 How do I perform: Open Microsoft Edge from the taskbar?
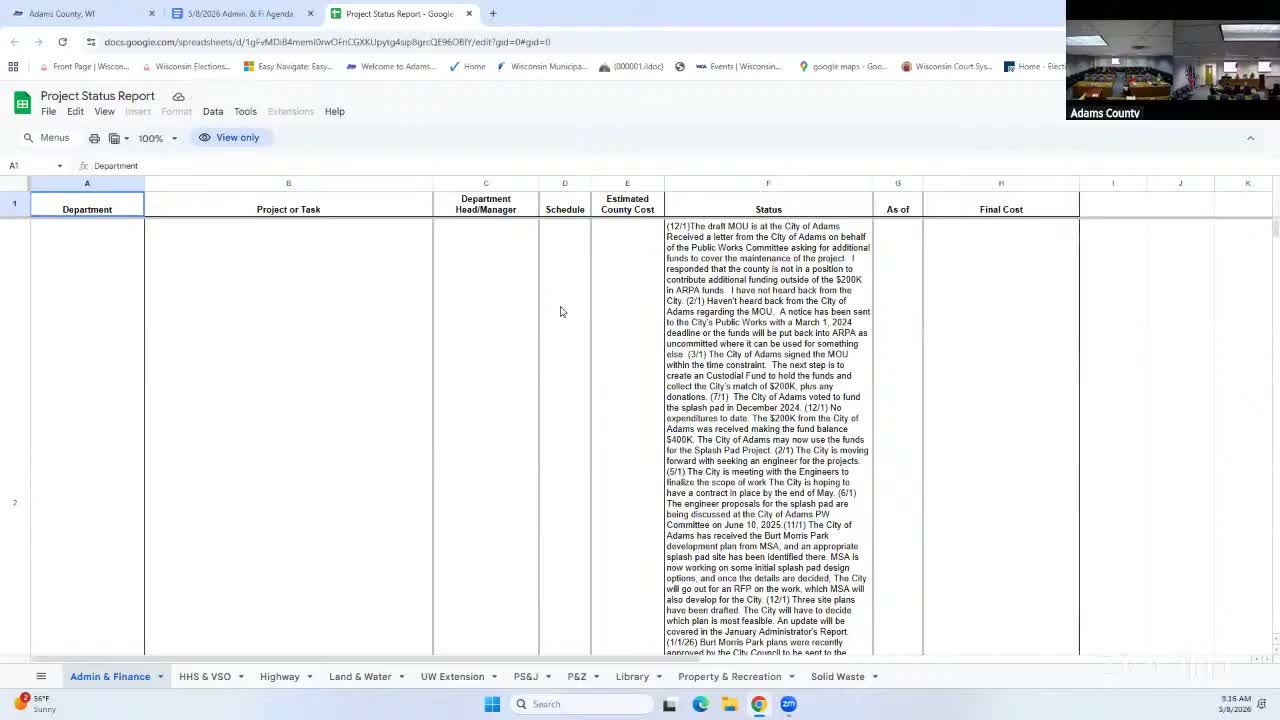click(700, 704)
